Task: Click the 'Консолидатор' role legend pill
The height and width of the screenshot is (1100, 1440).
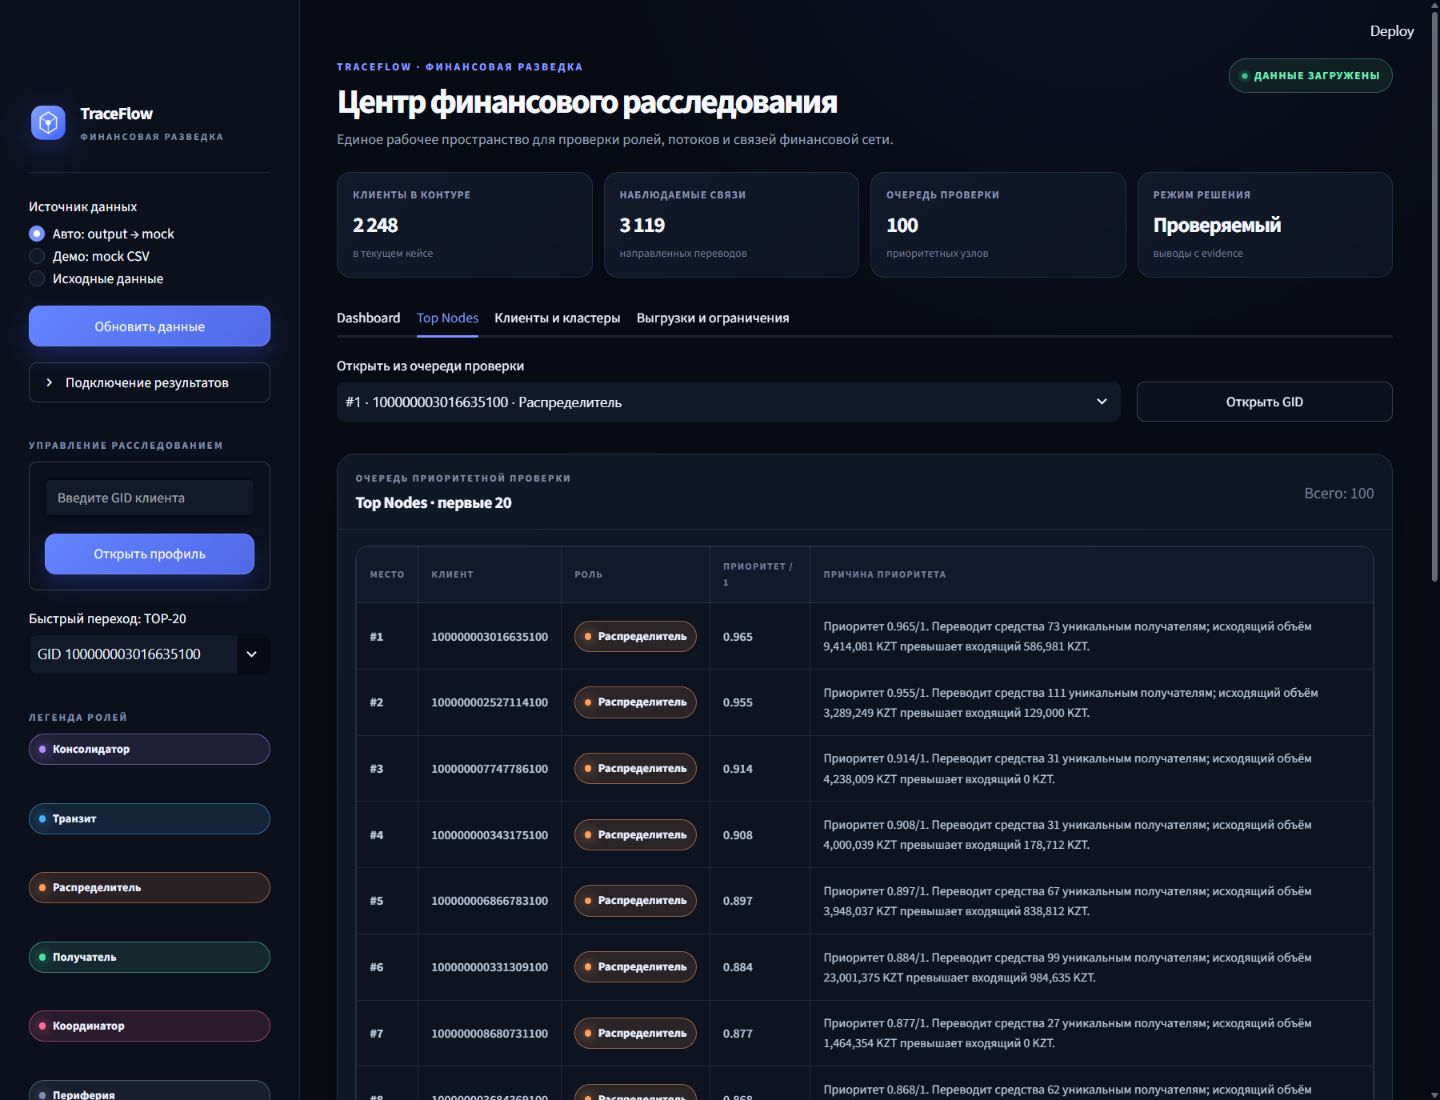Action: pos(149,749)
